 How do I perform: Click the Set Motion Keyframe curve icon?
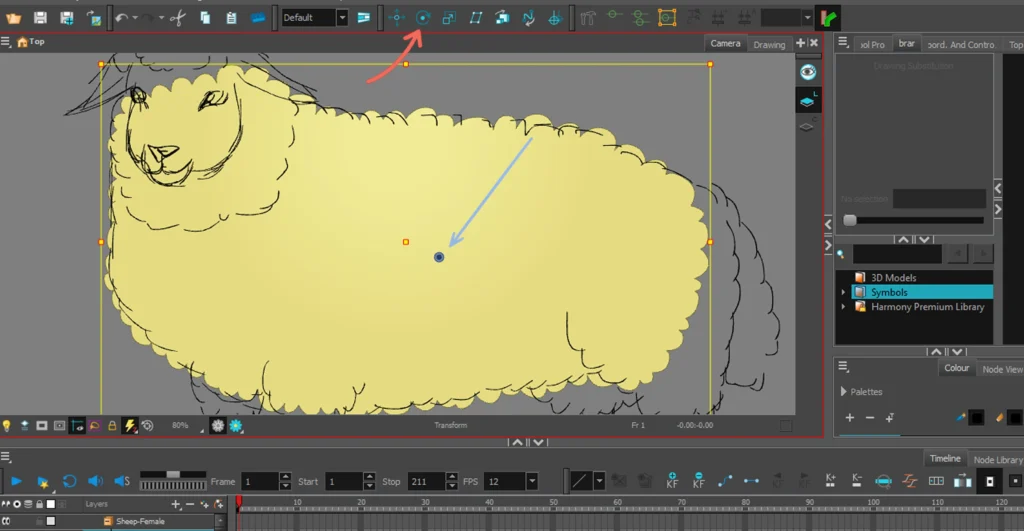(x=725, y=481)
